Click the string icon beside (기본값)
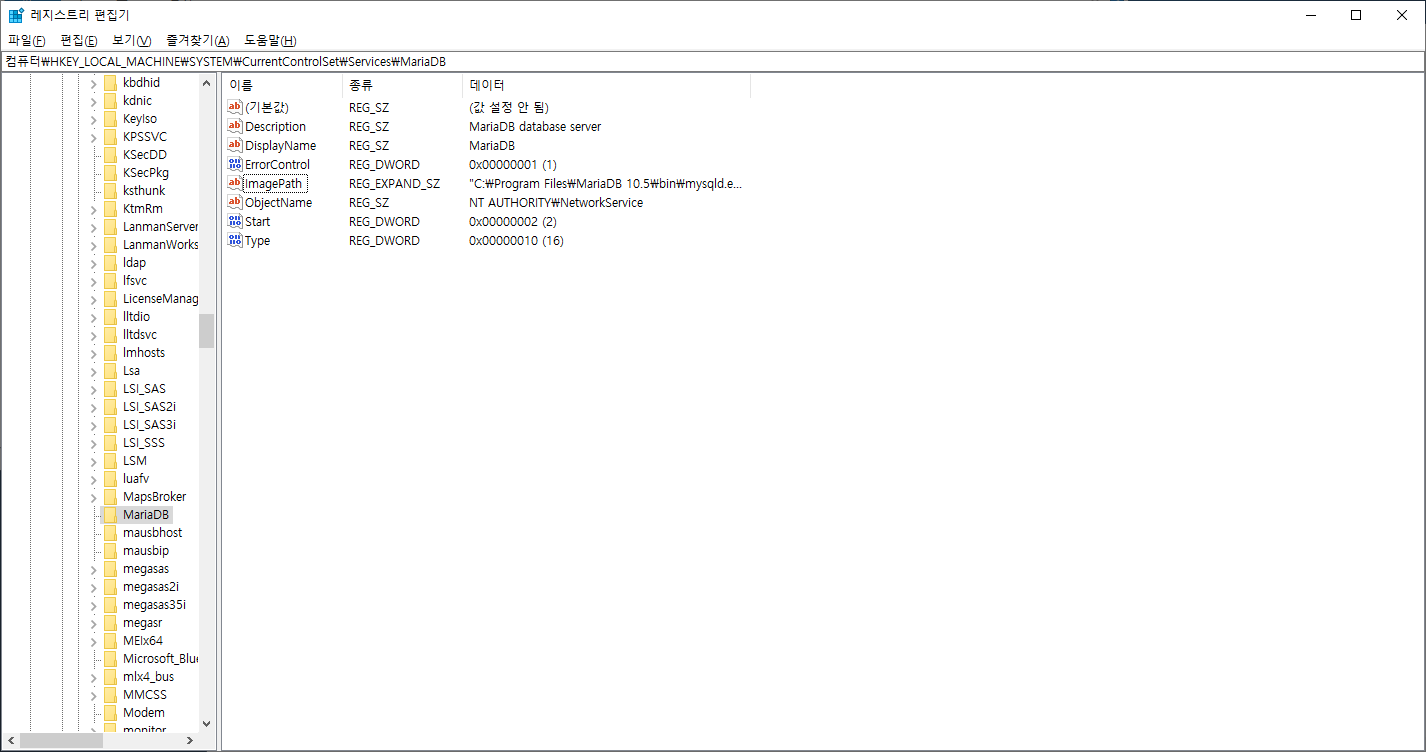This screenshot has height=752, width=1426. tap(235, 107)
